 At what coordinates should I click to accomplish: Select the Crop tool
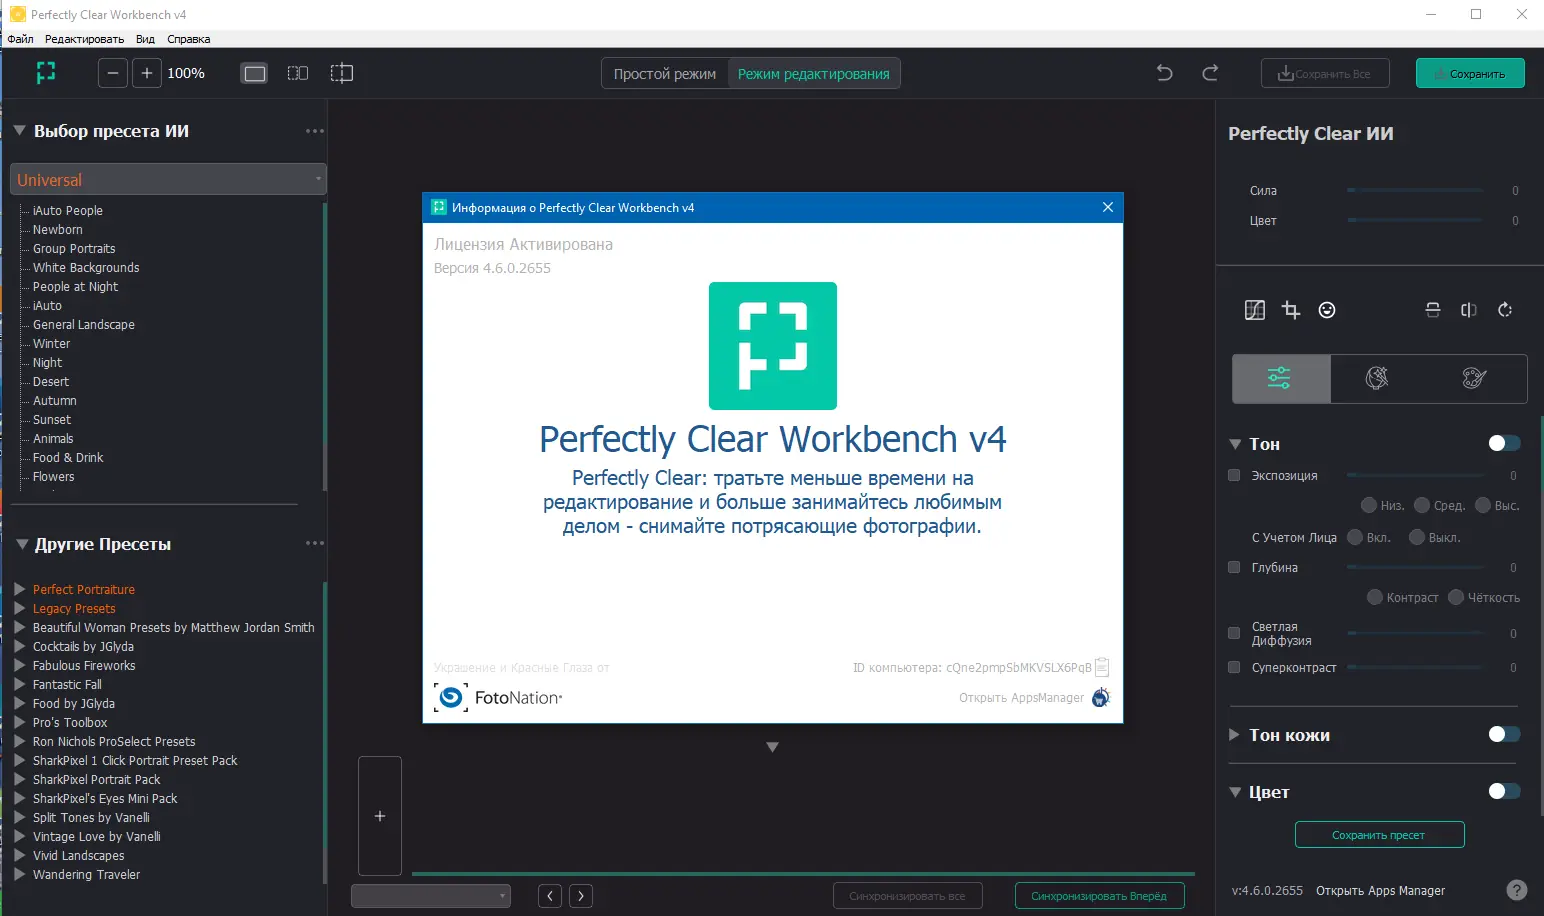point(1291,310)
